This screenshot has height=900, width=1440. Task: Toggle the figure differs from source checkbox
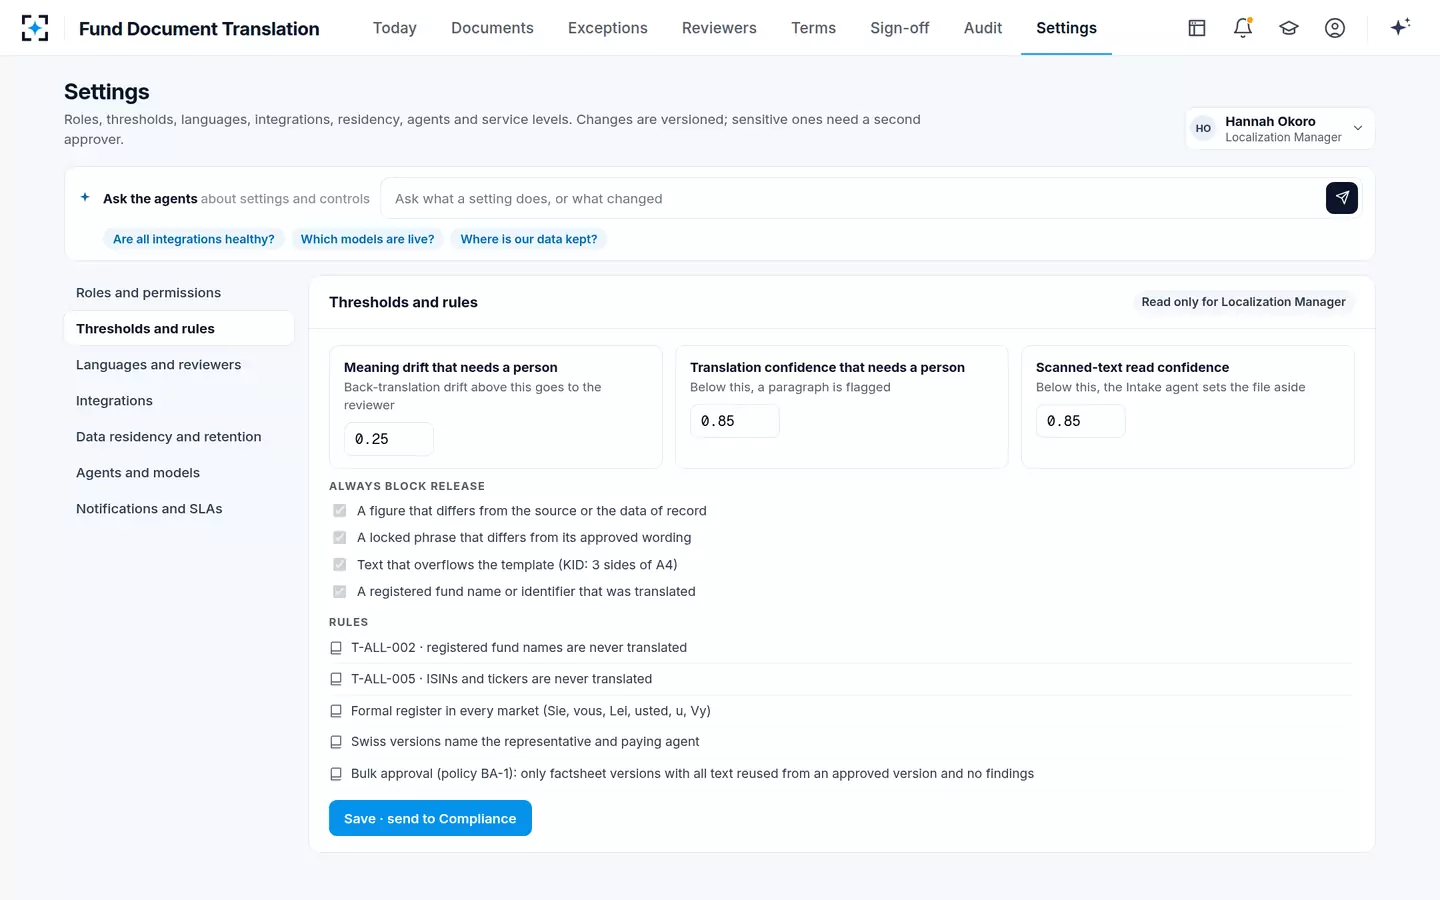[340, 511]
